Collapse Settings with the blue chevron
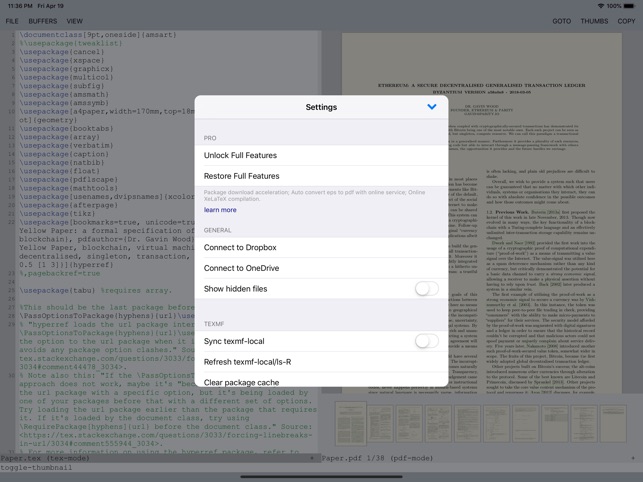Viewport: 643px width, 482px height. pyautogui.click(x=431, y=107)
